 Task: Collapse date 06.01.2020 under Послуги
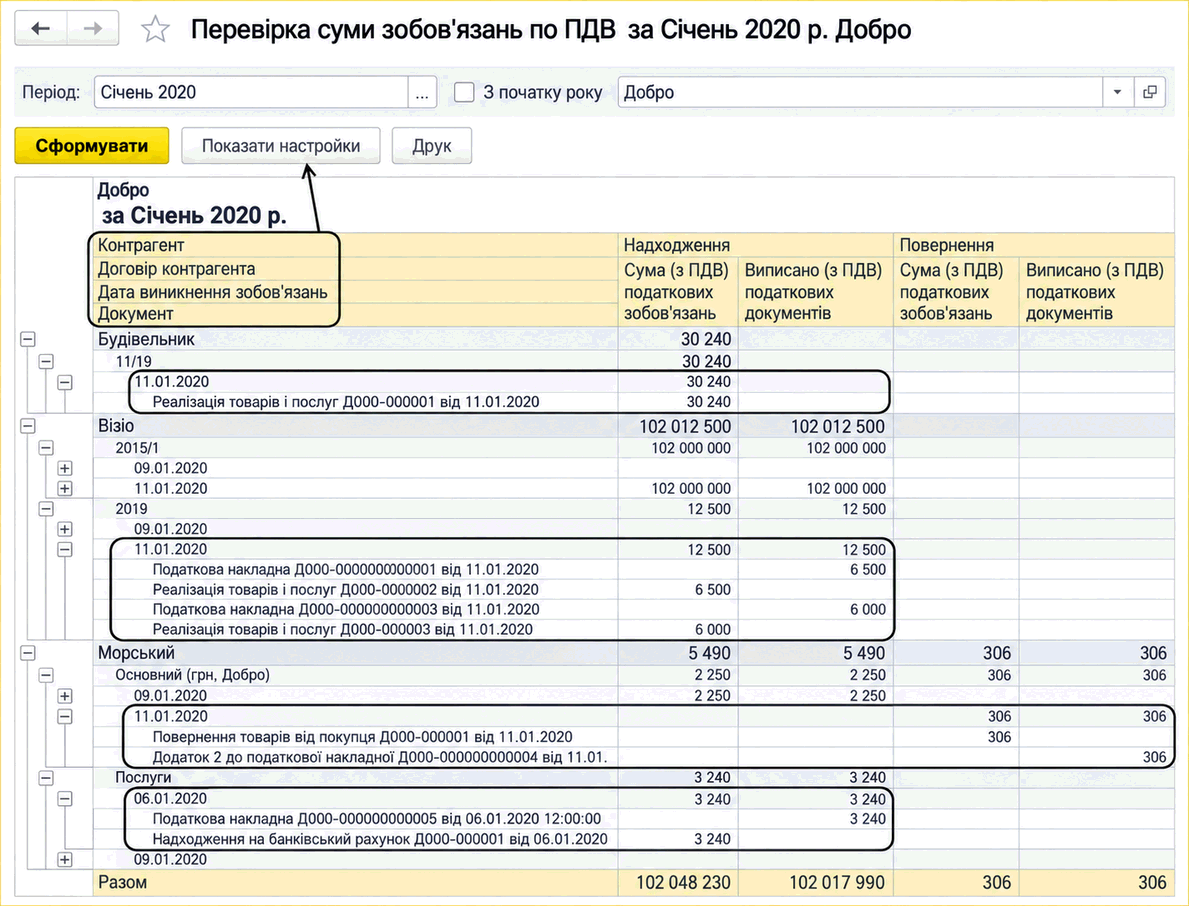point(65,798)
